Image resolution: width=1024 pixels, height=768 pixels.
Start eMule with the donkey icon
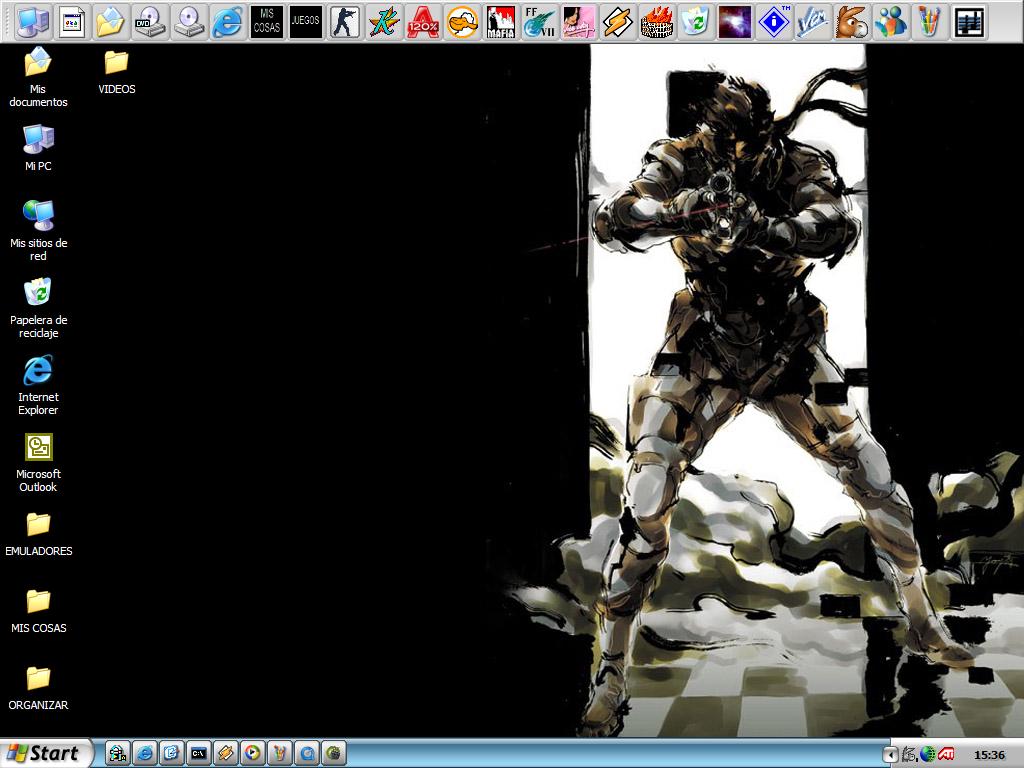coord(851,21)
